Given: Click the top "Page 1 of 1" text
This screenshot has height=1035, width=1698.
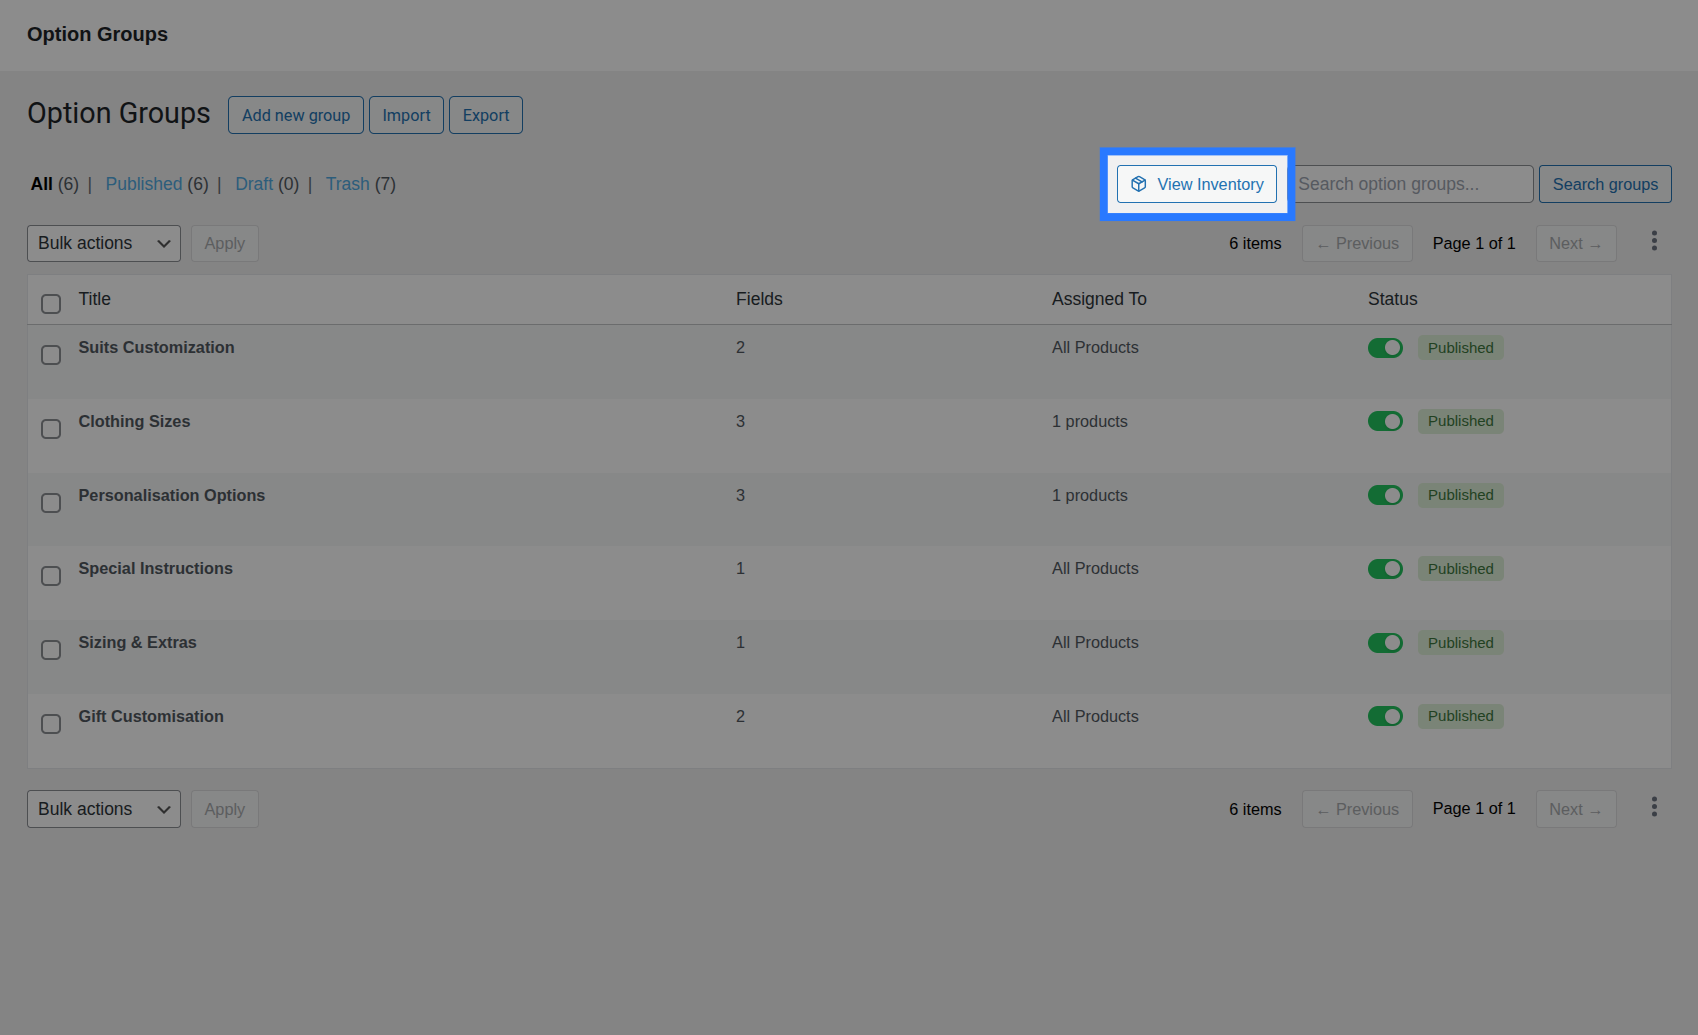Looking at the screenshot, I should (x=1473, y=243).
